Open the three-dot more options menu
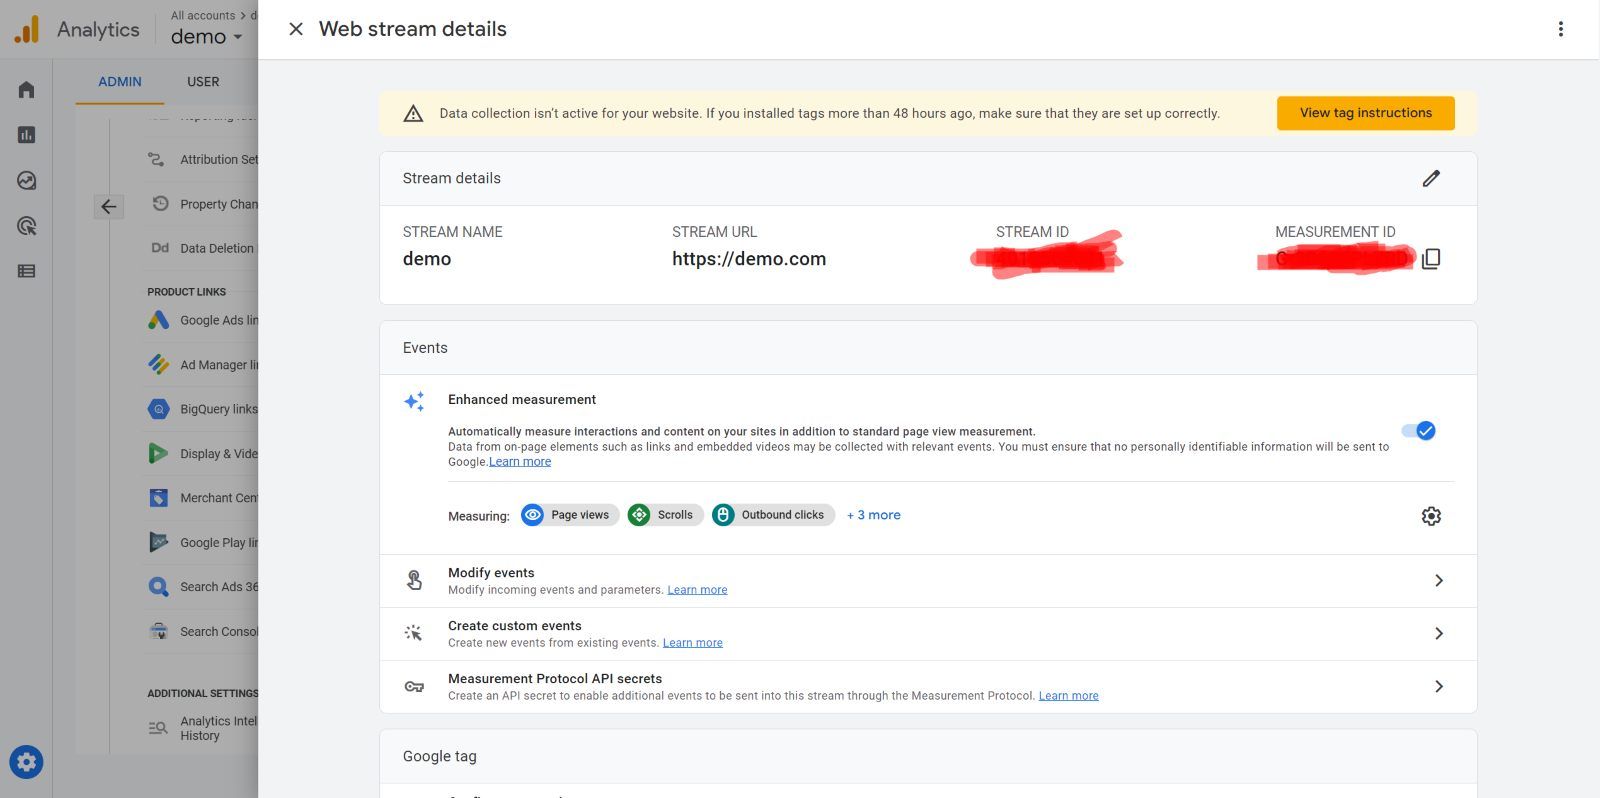1600x798 pixels. [x=1560, y=29]
